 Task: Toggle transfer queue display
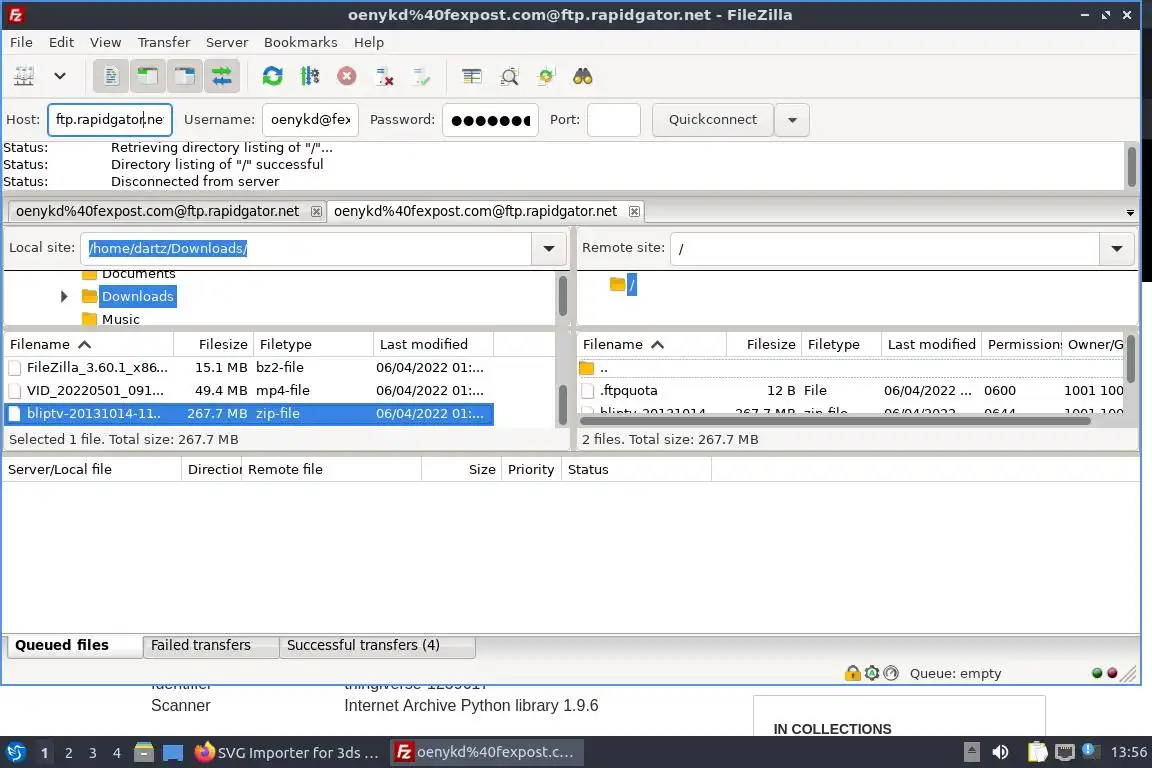tap(221, 76)
